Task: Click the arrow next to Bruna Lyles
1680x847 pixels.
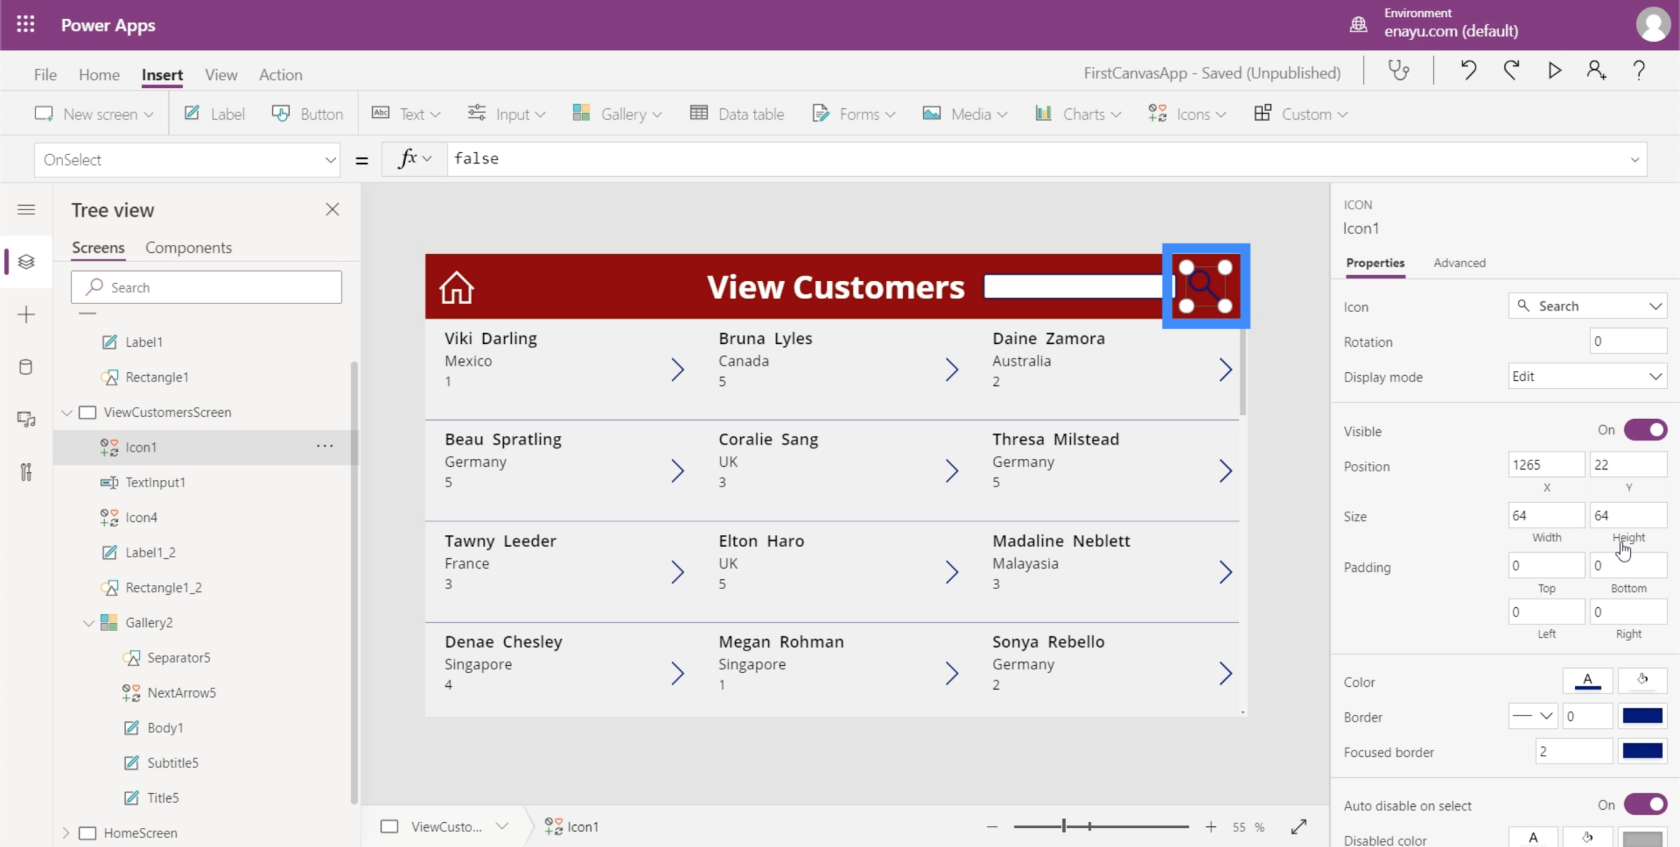Action: tap(951, 370)
